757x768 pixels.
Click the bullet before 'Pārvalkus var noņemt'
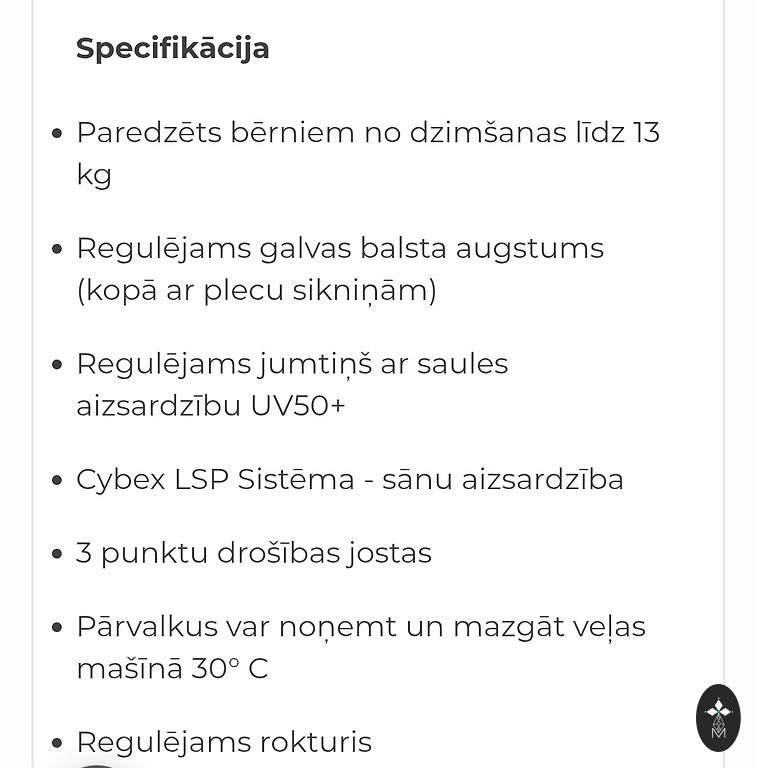tap(57, 627)
